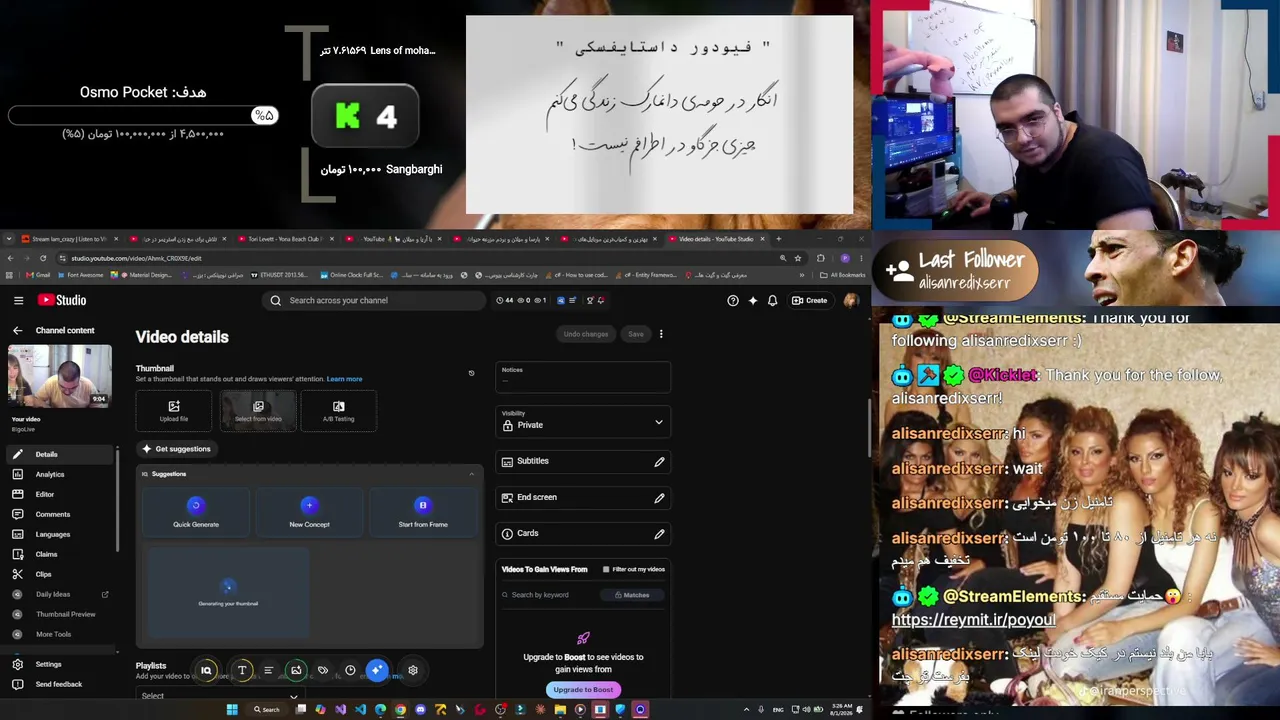This screenshot has height=720, width=1280.
Task: Click the Search by keyword field
Action: 548,595
